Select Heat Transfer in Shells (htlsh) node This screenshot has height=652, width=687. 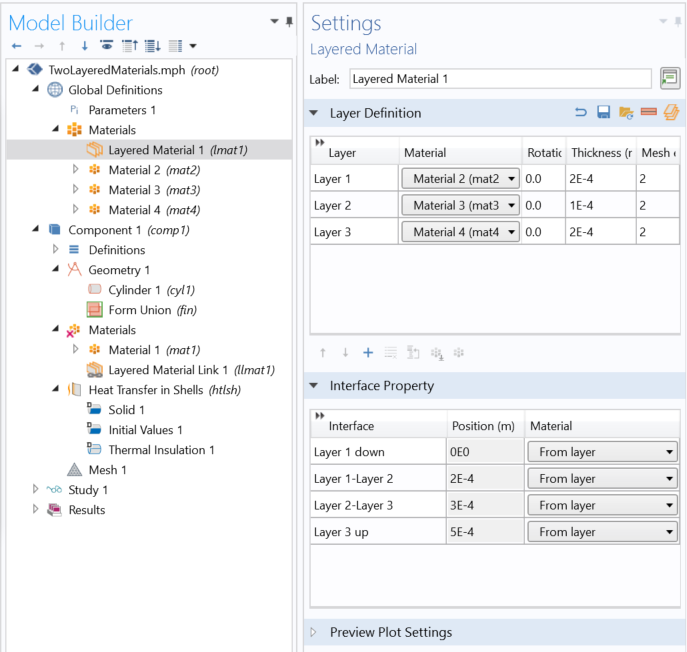point(165,390)
